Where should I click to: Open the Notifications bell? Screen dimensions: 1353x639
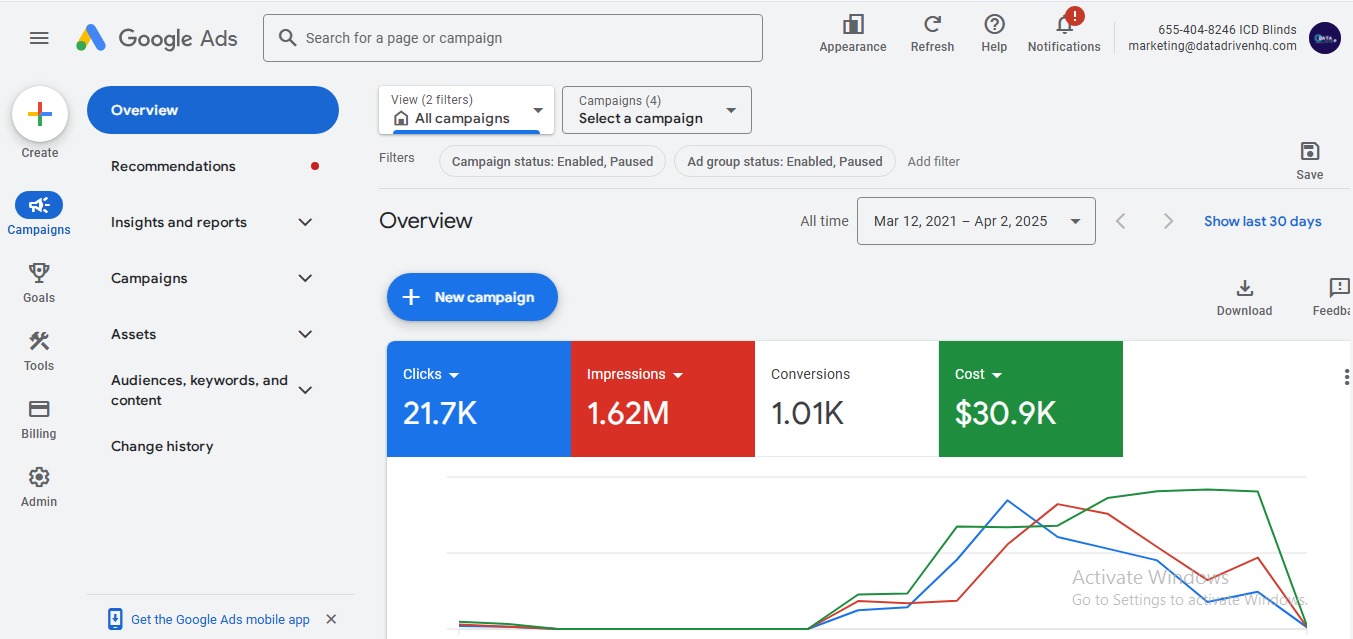(x=1064, y=25)
